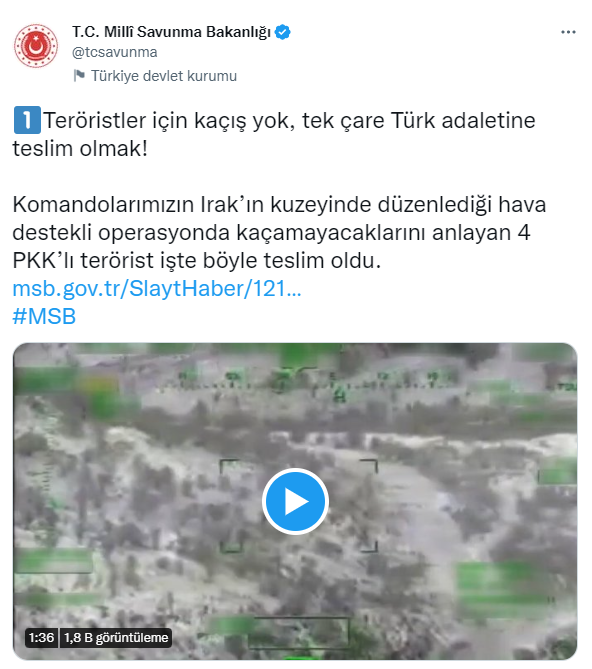Image resolution: width=592 pixels, height=669 pixels.
Task: Click the 1:36 video duration badge
Action: pyautogui.click(x=41, y=637)
